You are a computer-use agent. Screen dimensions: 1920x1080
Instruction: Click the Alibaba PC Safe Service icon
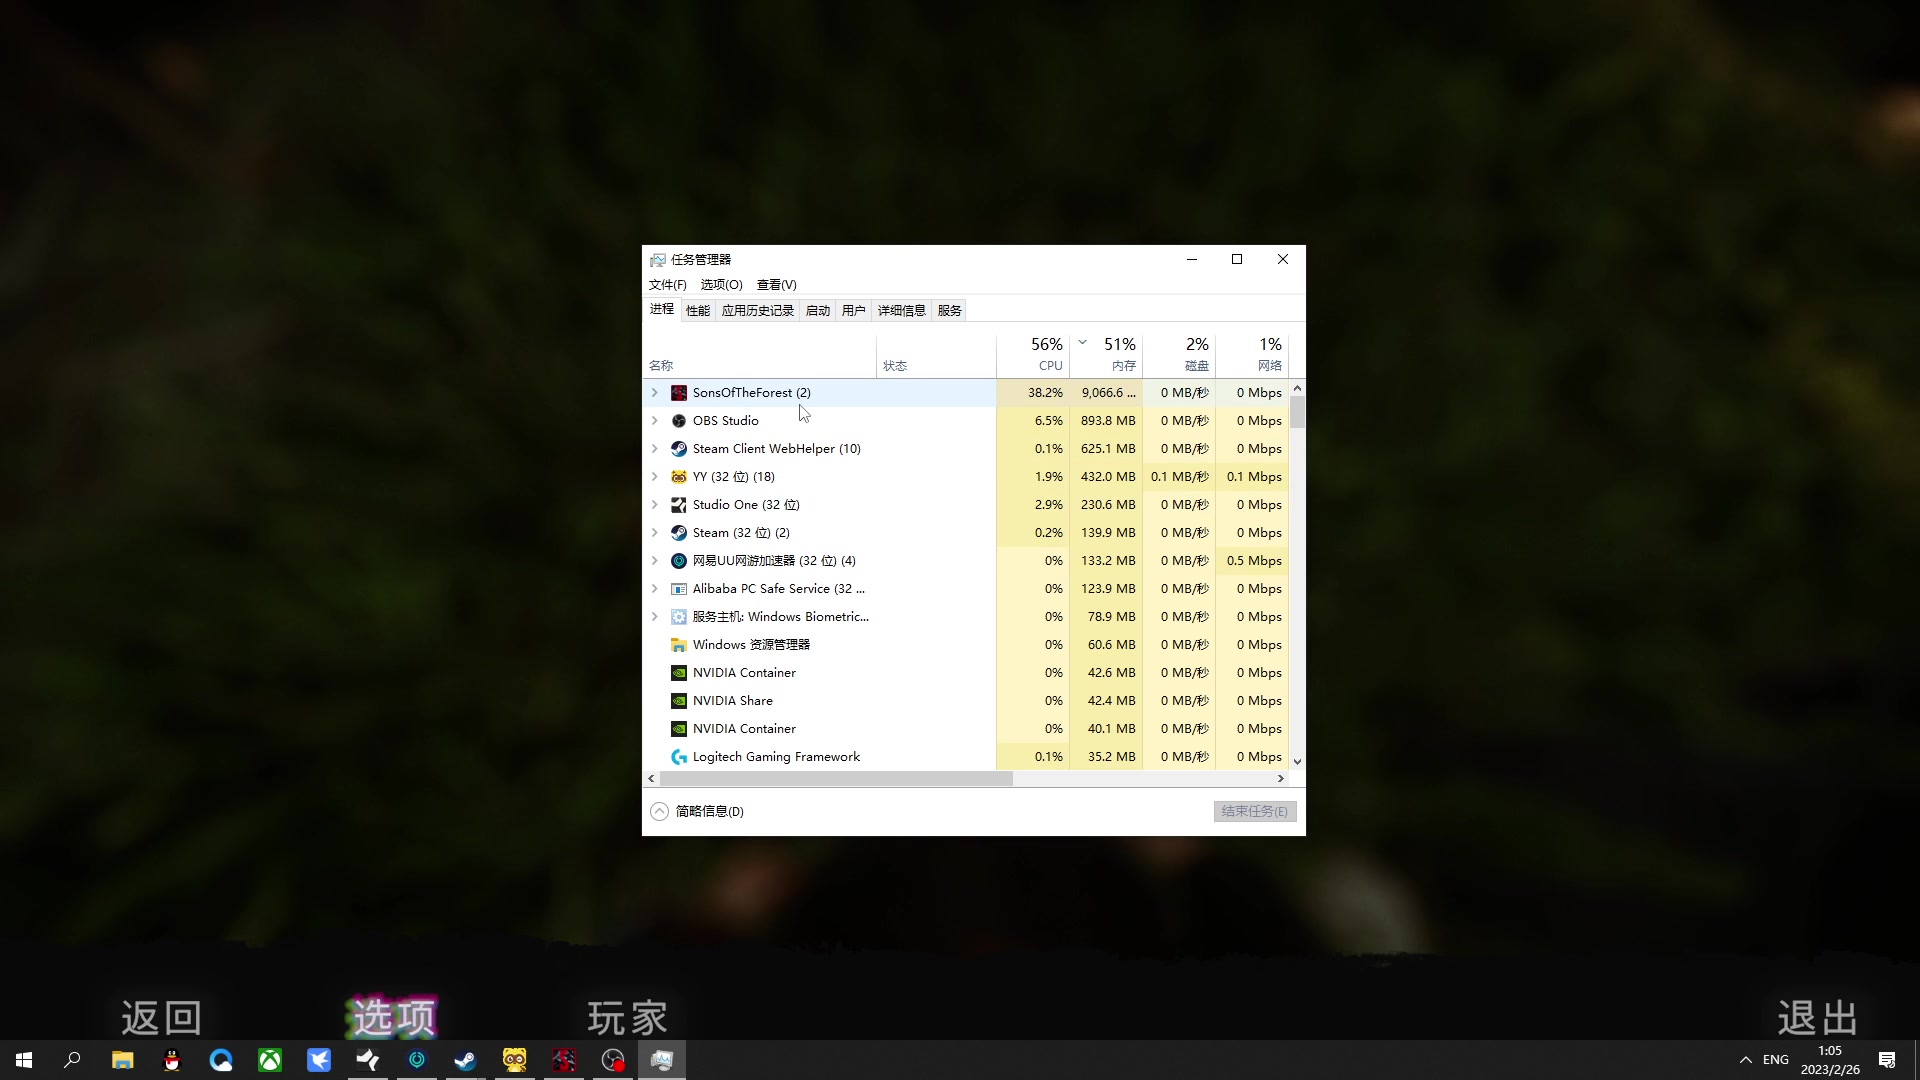tap(679, 589)
